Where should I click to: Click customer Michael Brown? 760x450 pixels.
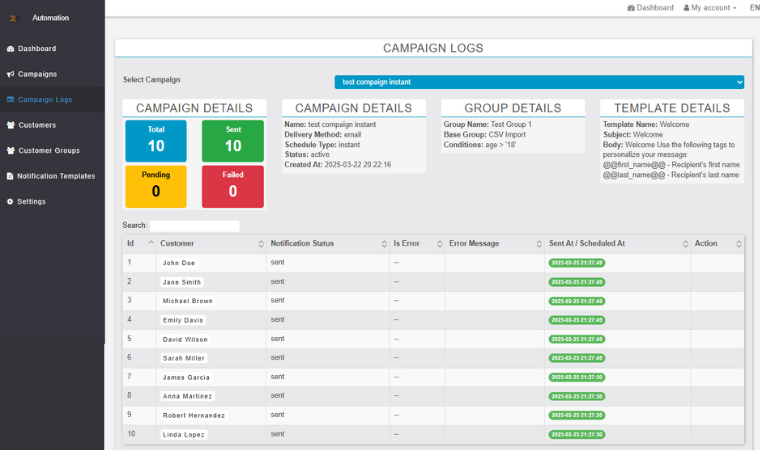pos(188,301)
